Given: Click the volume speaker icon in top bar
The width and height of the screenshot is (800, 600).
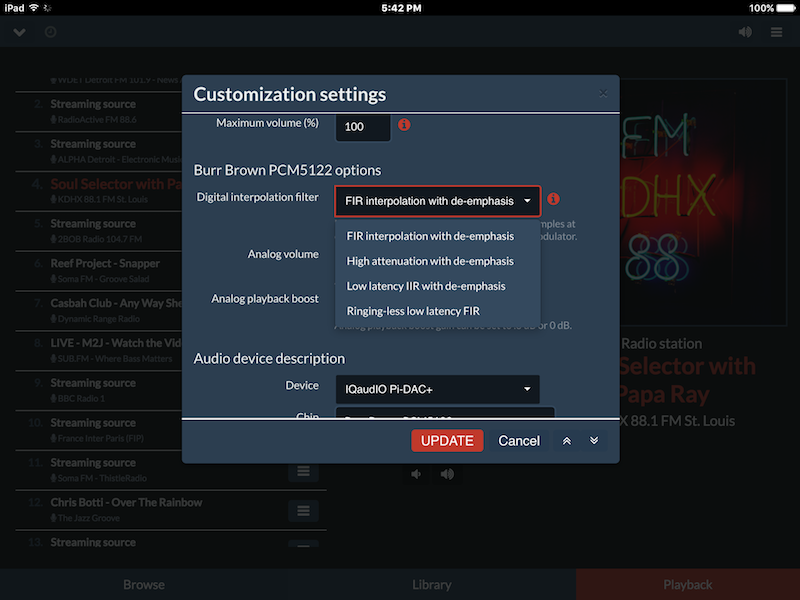Looking at the screenshot, I should (745, 32).
